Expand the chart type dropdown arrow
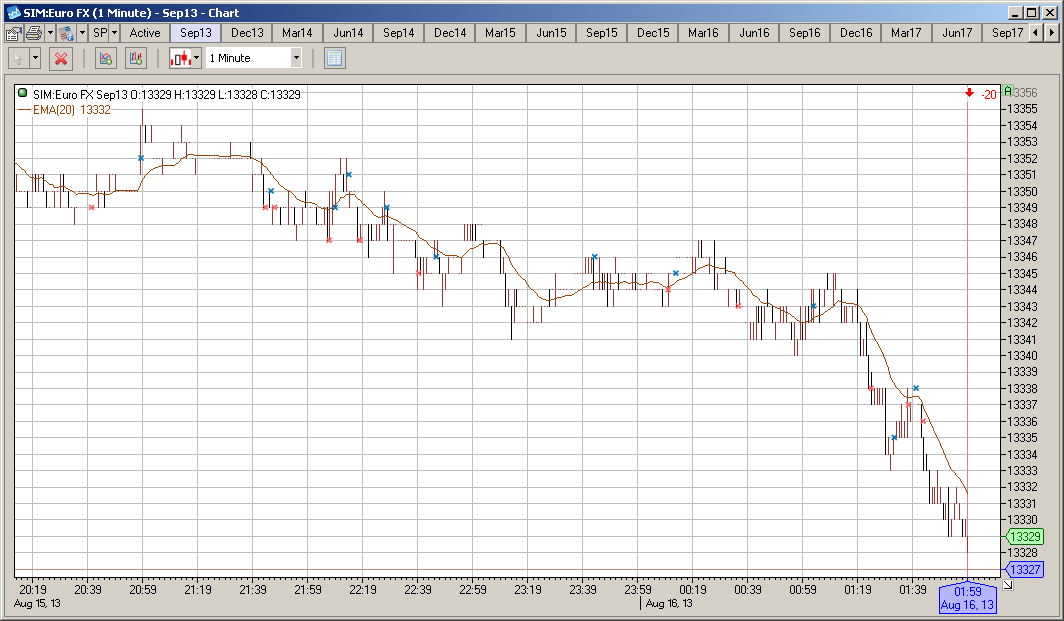The height and width of the screenshot is (621, 1064). click(x=197, y=58)
